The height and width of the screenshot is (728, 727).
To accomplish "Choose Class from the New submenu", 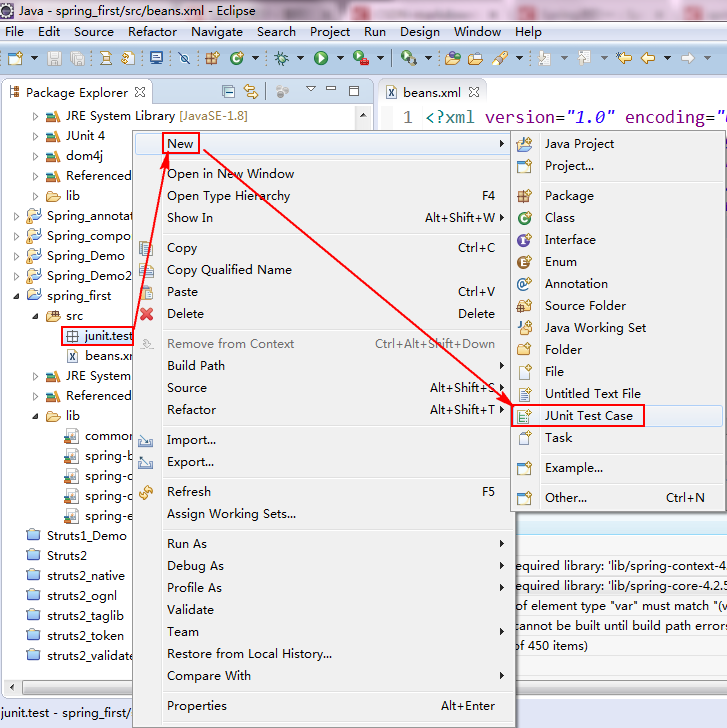I will point(619,218).
